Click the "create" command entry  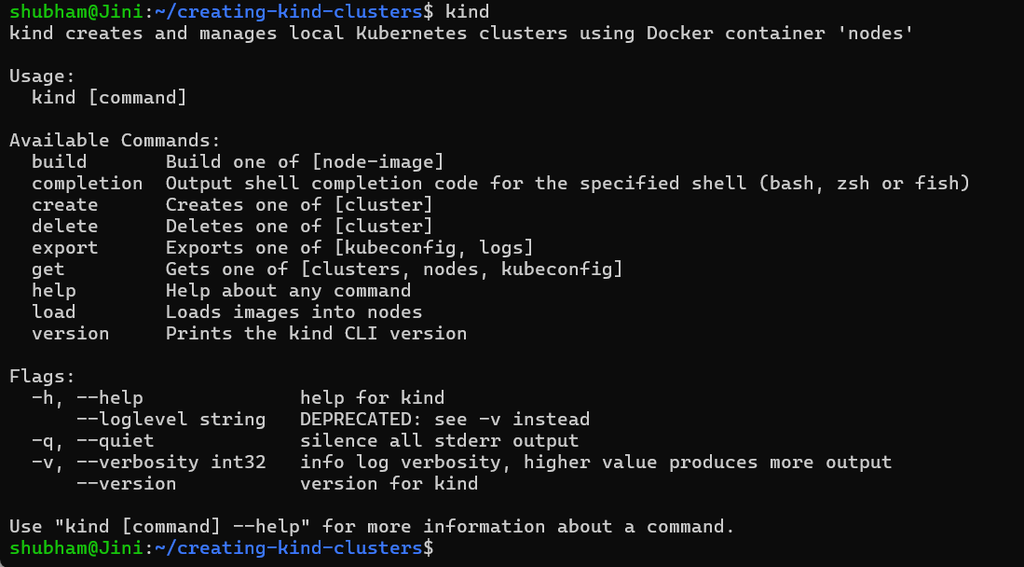(65, 205)
